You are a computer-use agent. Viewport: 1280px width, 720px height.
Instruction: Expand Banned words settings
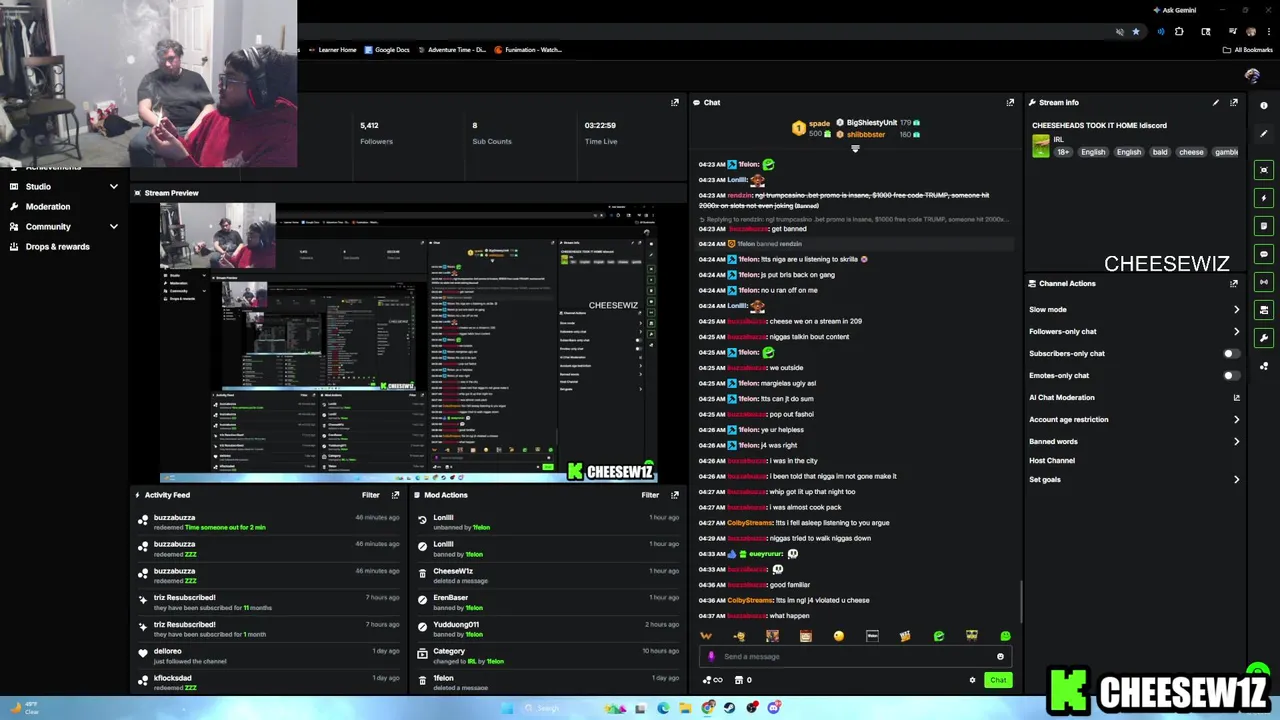pyautogui.click(x=1236, y=442)
